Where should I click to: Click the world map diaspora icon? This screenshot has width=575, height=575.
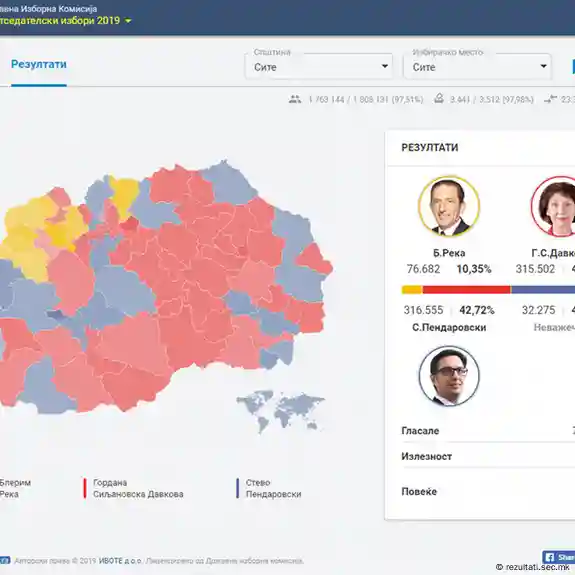[281, 411]
